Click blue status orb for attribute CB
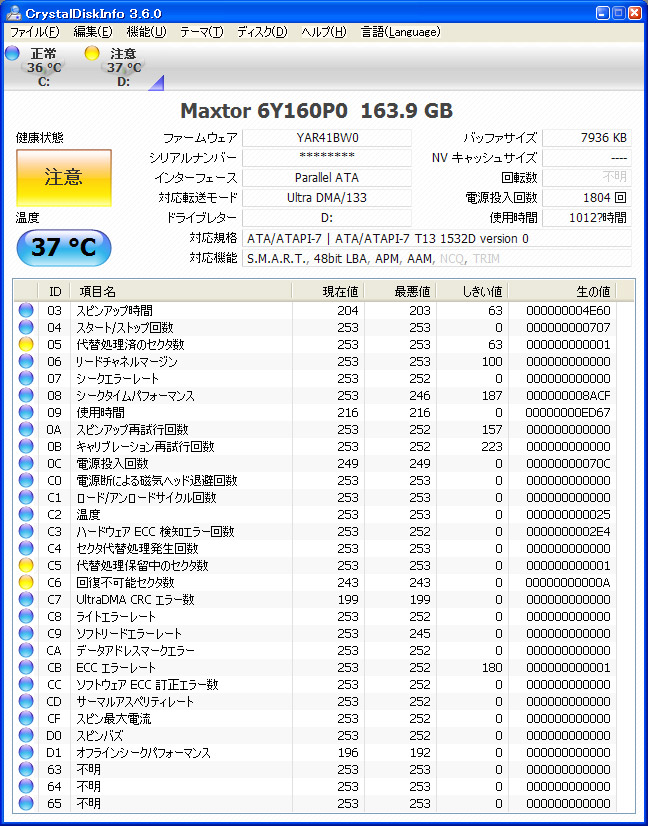 (x=26, y=667)
